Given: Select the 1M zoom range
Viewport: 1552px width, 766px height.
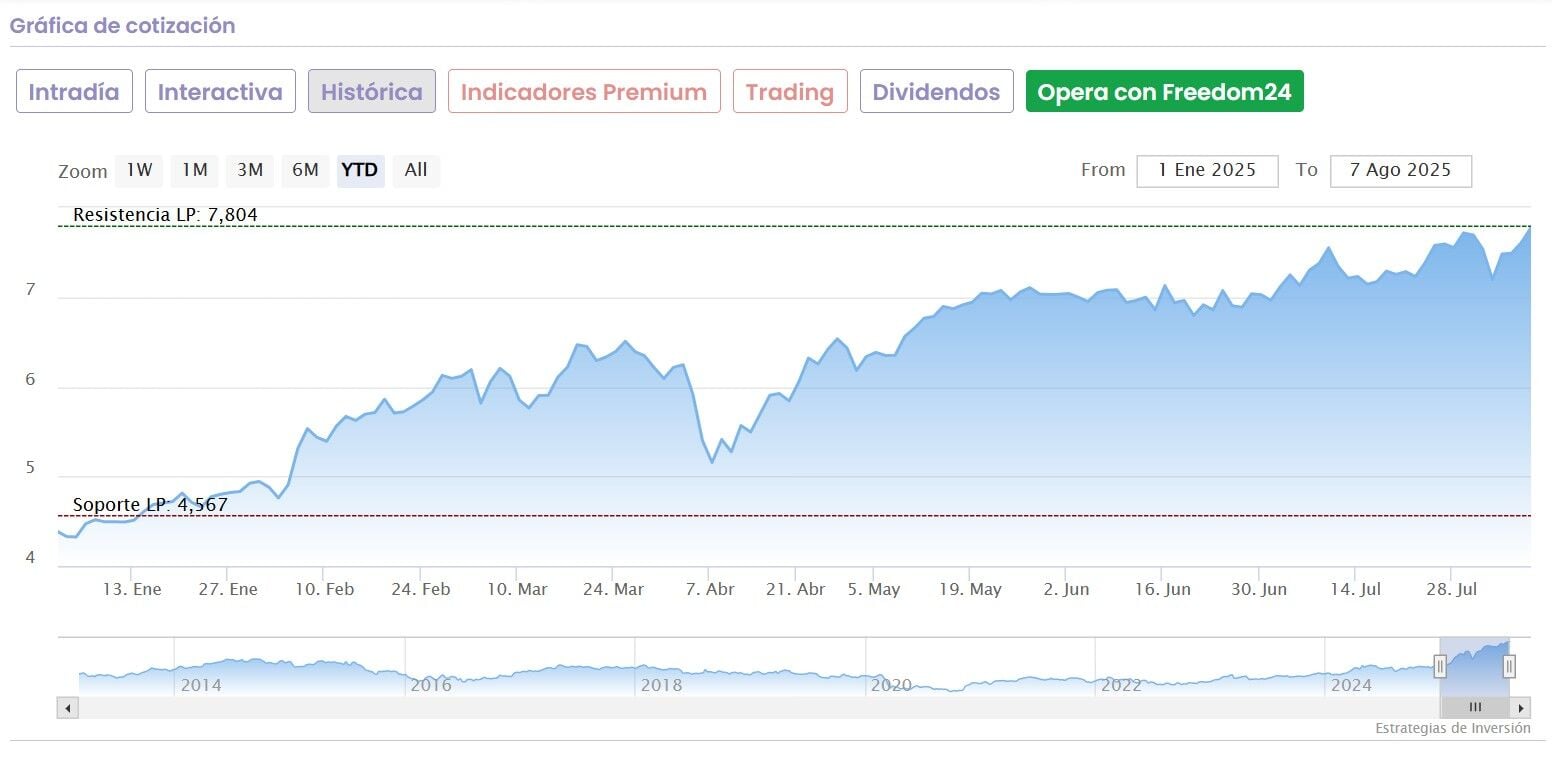Looking at the screenshot, I should [x=194, y=170].
